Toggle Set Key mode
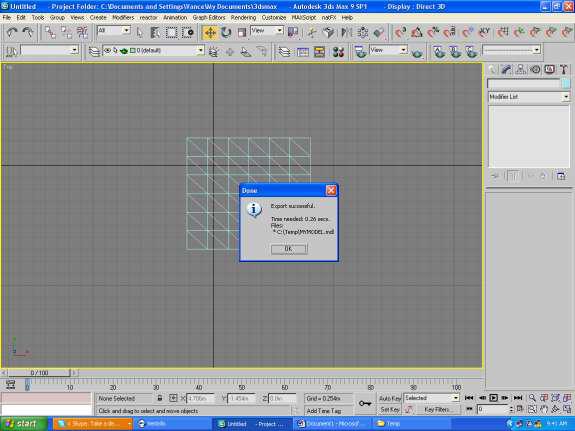This screenshot has height=431, width=575. point(390,409)
